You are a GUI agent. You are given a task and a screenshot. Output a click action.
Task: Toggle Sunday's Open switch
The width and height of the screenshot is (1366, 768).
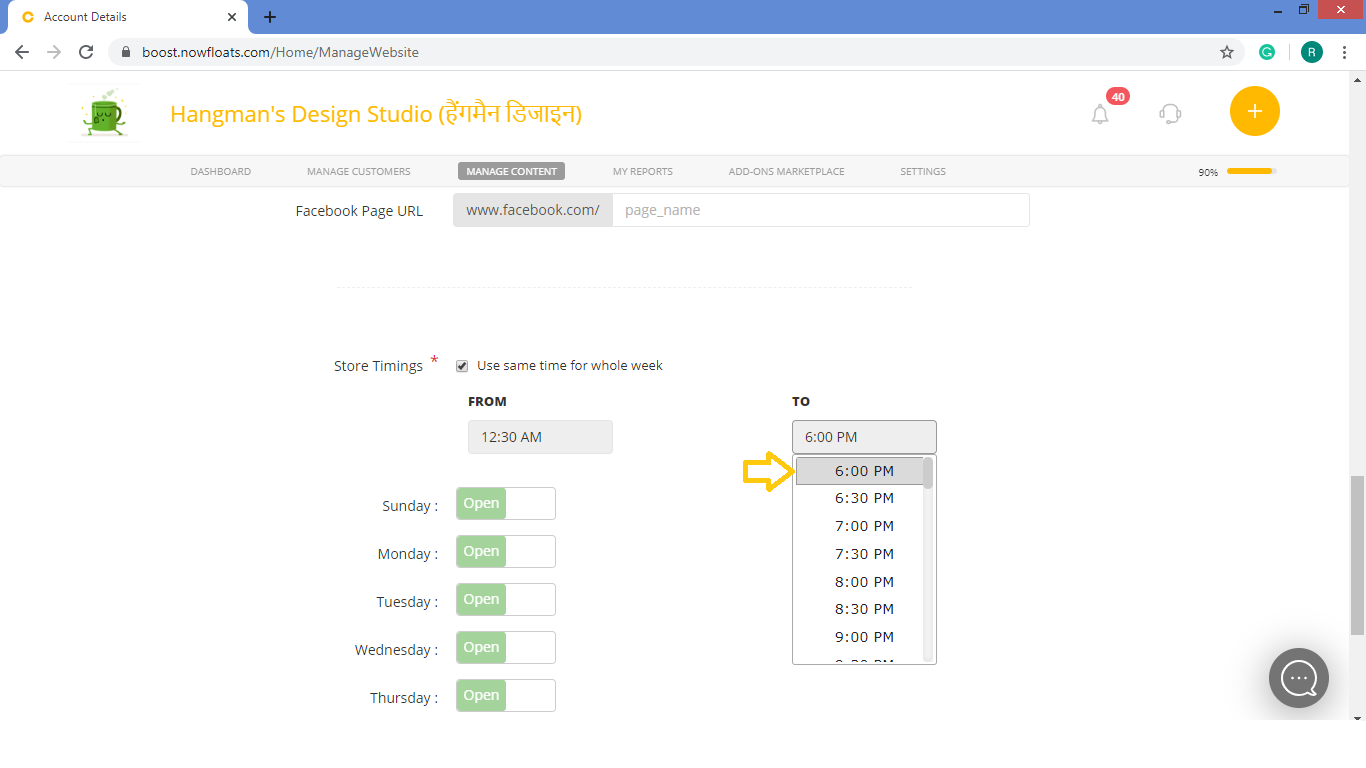click(x=505, y=503)
